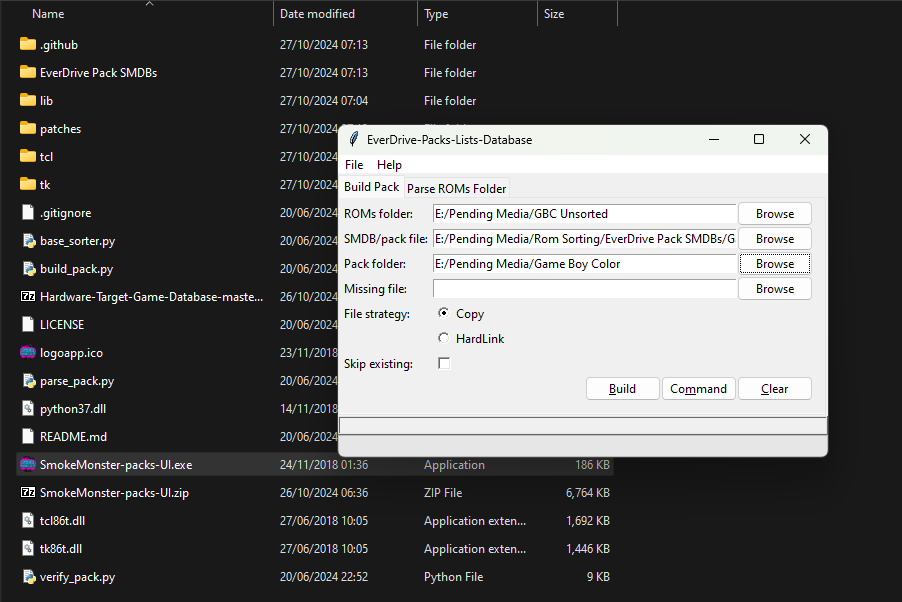This screenshot has width=902, height=602.
Task: Select the "verify_pack.py" file name
Action: pos(78,577)
